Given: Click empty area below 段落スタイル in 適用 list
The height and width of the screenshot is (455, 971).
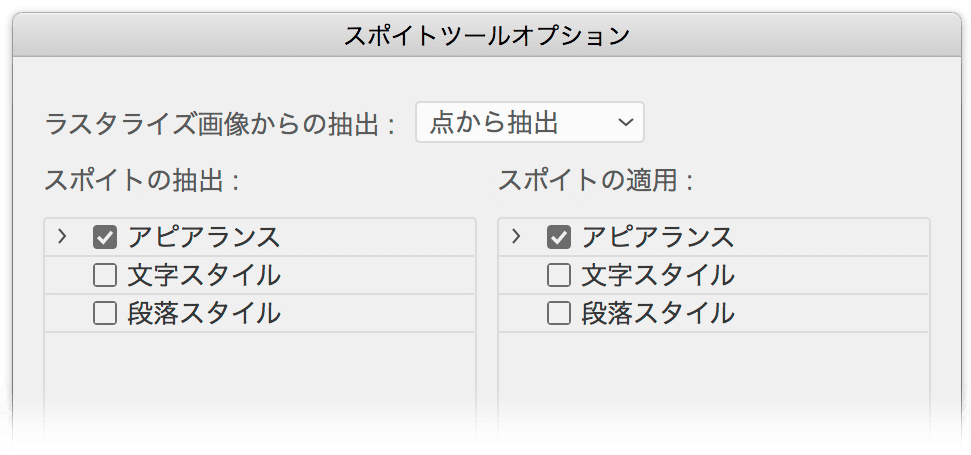Looking at the screenshot, I should click(x=713, y=384).
